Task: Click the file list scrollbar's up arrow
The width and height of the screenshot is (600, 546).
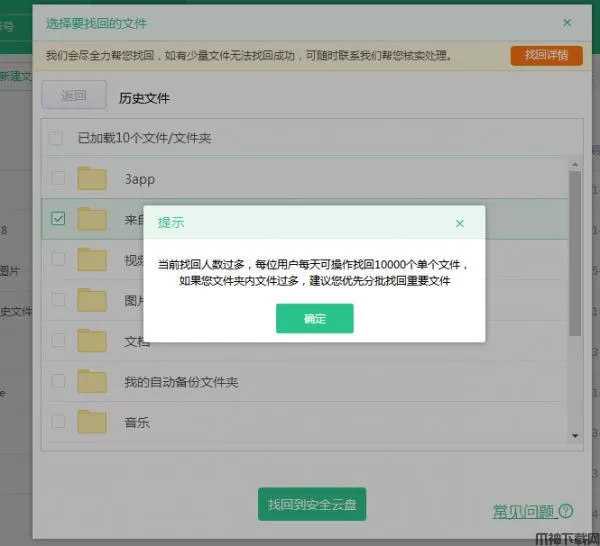Action: pyautogui.click(x=575, y=163)
